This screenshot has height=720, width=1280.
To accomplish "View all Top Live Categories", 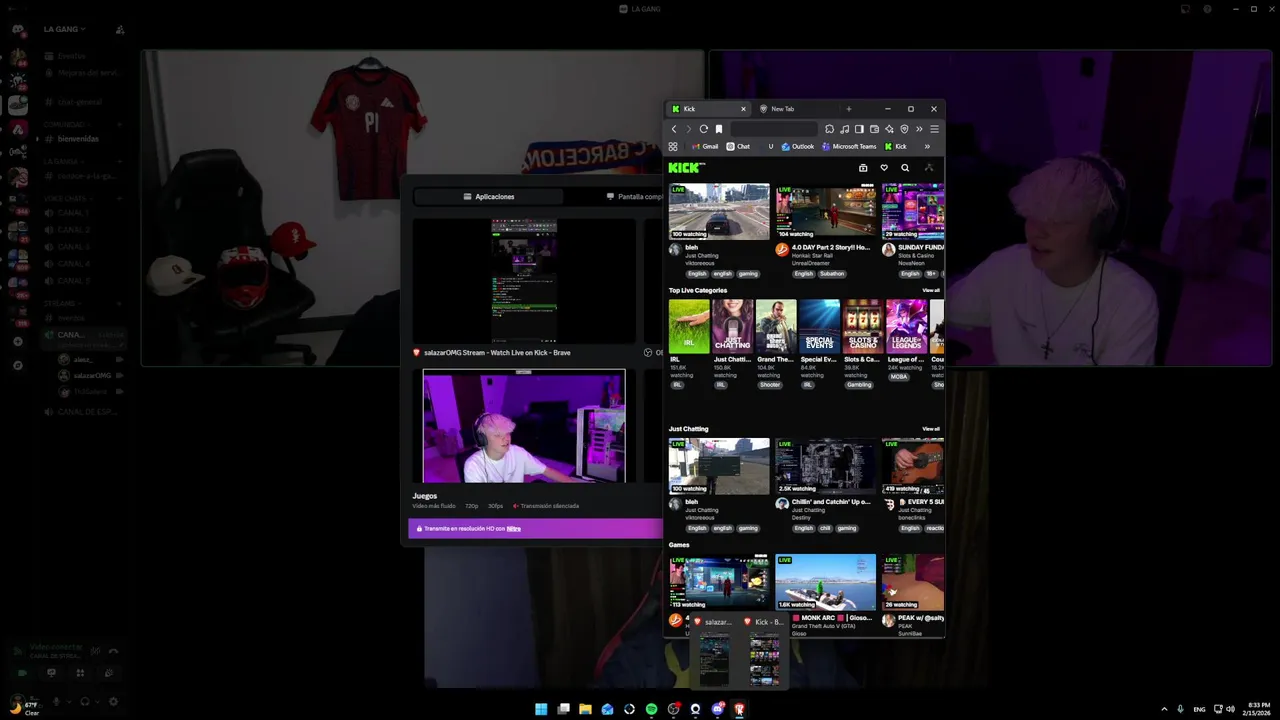I will [x=931, y=290].
